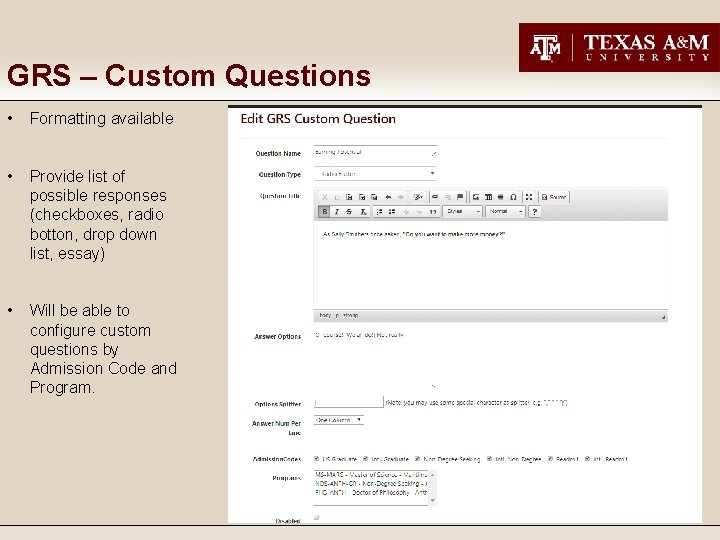Increase indent in the editor toolbar
This screenshot has height=540, width=720.
[x=419, y=212]
